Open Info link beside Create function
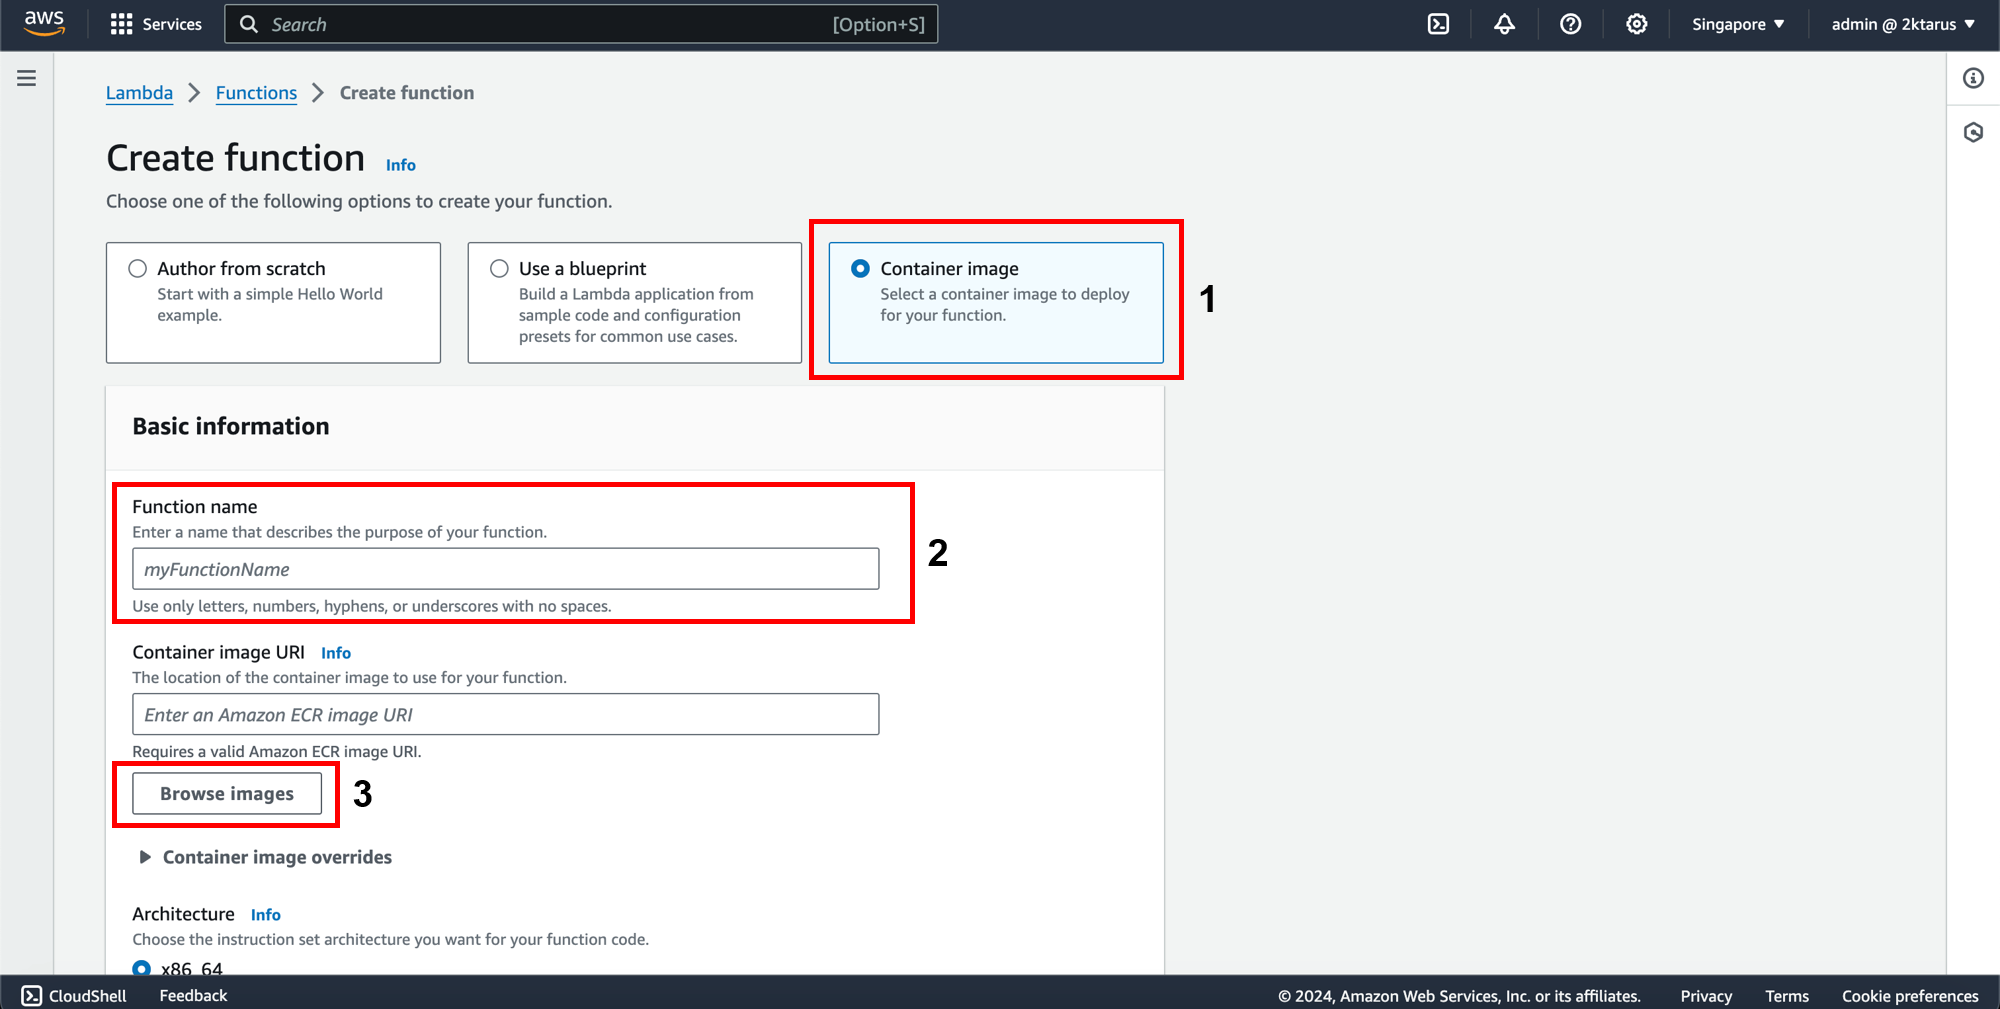This screenshot has height=1009, width=2000. click(401, 165)
